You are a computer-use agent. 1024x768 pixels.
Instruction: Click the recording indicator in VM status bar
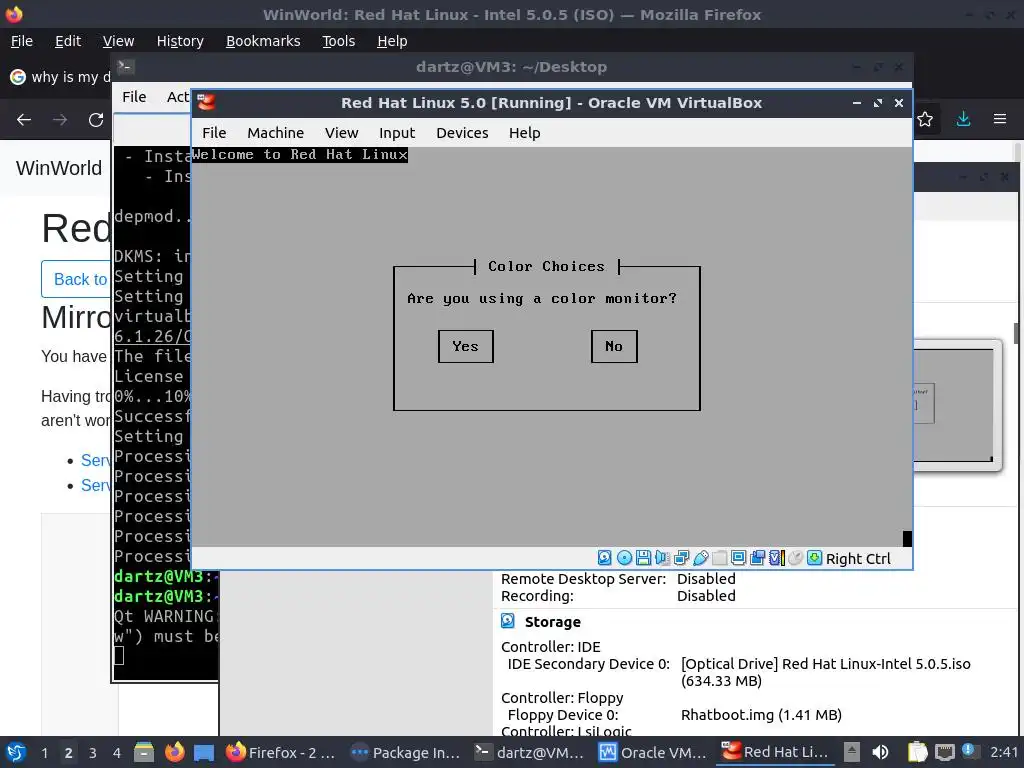[x=758, y=558]
